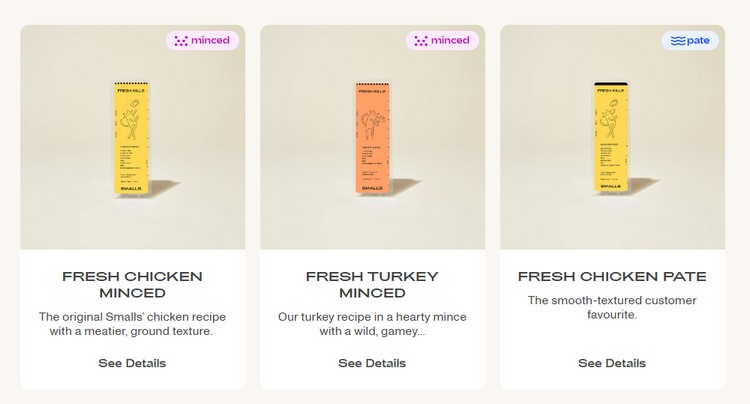The image size is (750, 404).
Task: Click the Fresh Chicken Pate heading
Action: [x=612, y=276]
